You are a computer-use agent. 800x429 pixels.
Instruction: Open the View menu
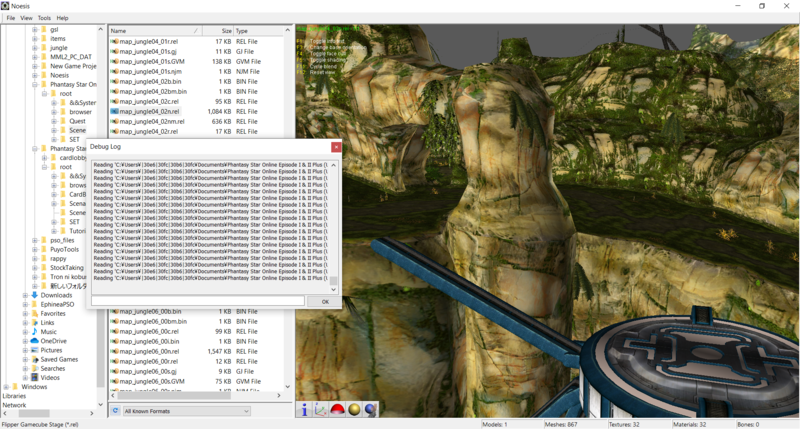(27, 18)
